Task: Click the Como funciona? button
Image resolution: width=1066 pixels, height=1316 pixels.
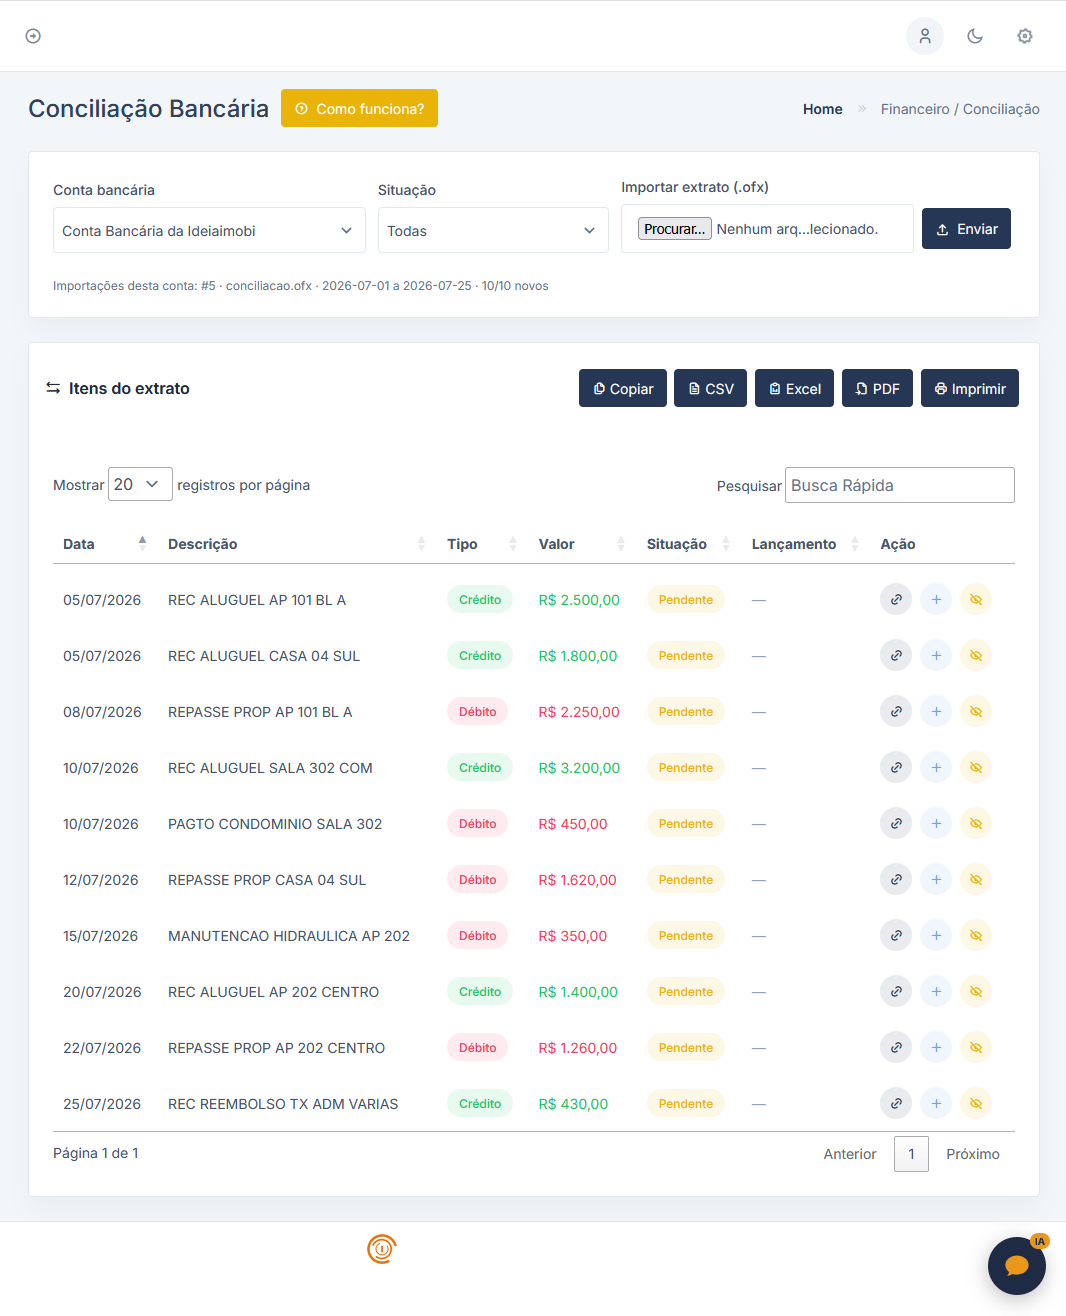Action: click(x=359, y=108)
